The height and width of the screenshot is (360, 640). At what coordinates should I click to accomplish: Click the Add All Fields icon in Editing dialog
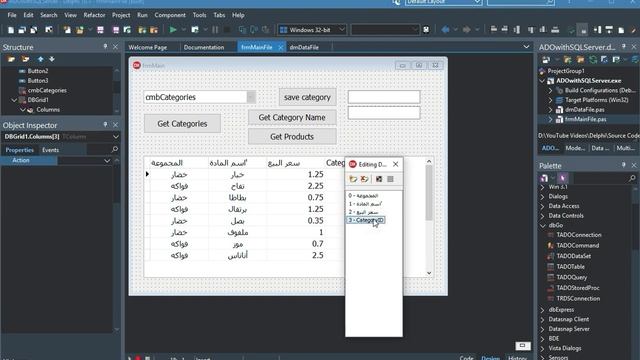379,179
